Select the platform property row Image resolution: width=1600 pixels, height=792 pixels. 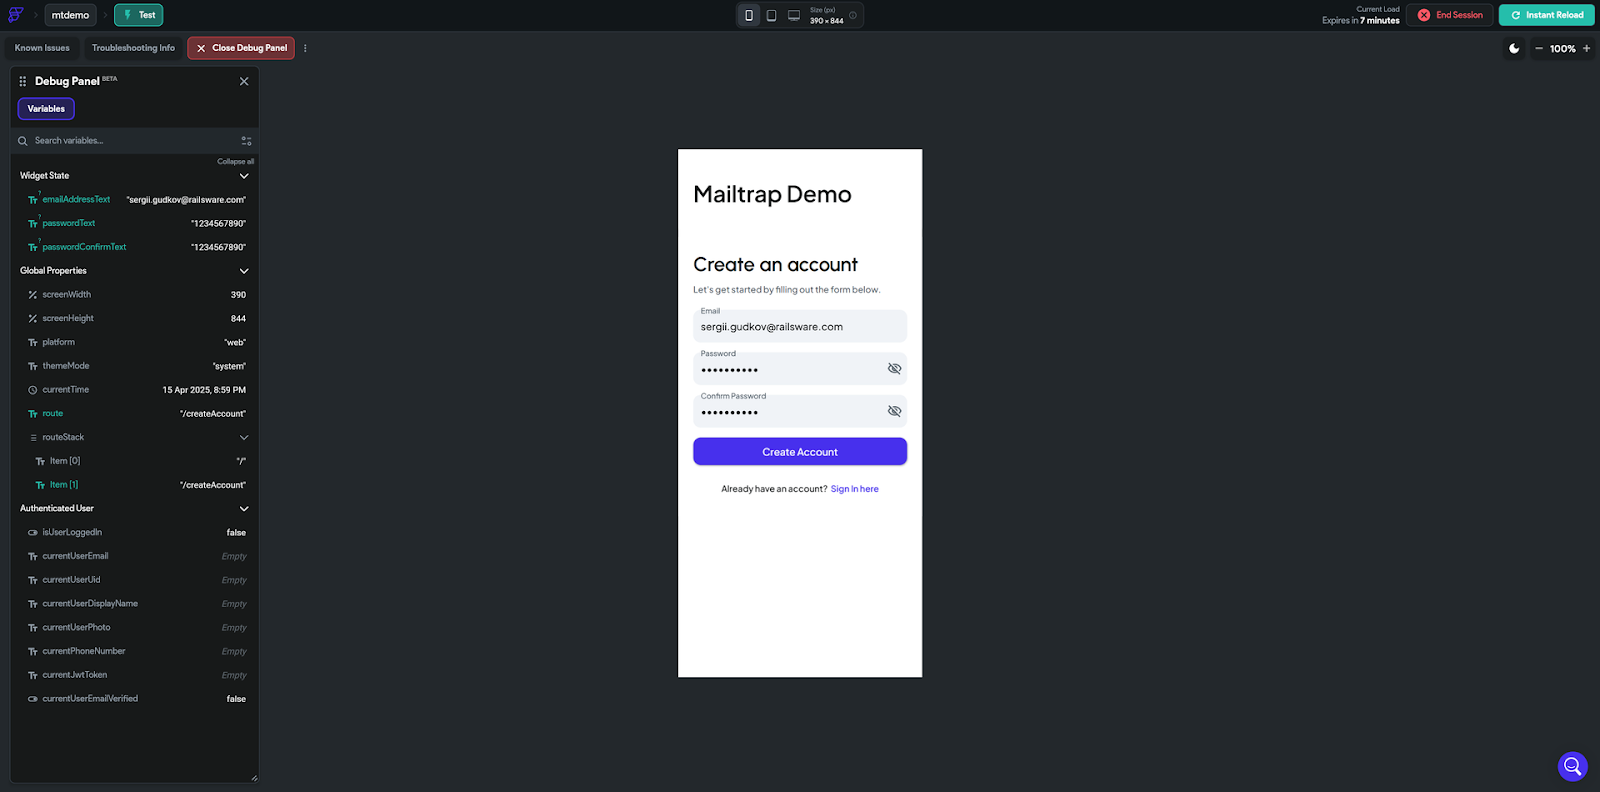(x=136, y=342)
